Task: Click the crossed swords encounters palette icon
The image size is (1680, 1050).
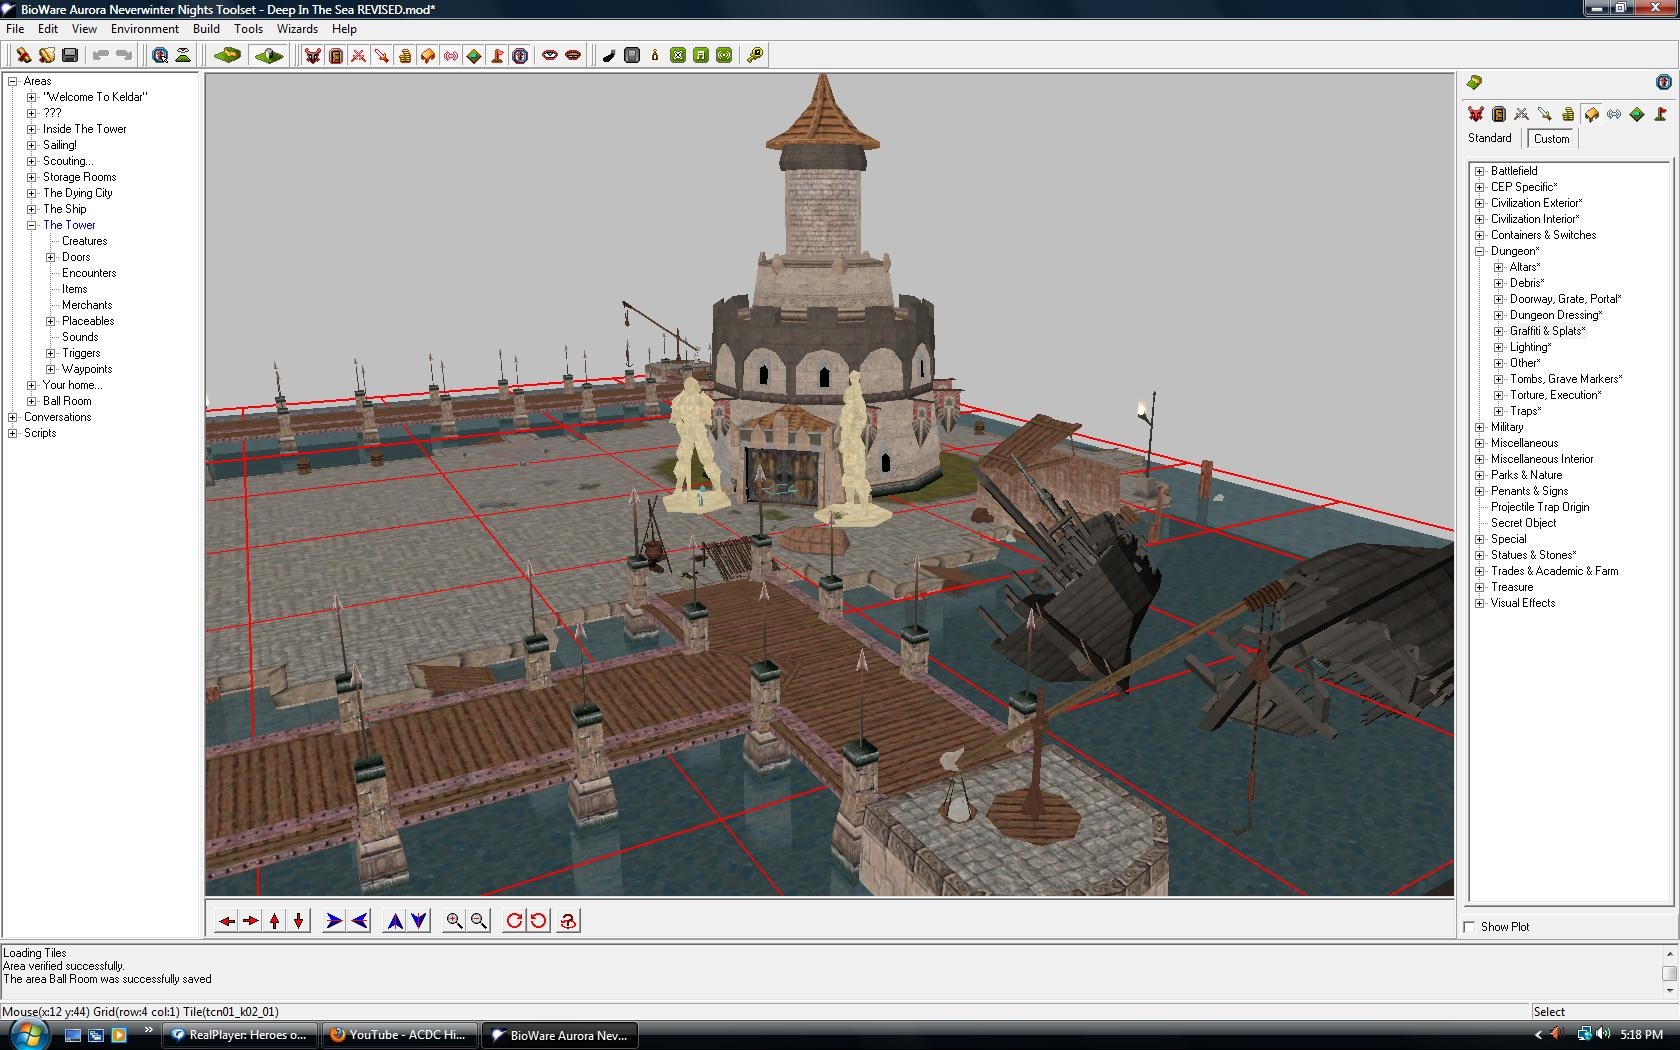Action: click(x=1521, y=114)
